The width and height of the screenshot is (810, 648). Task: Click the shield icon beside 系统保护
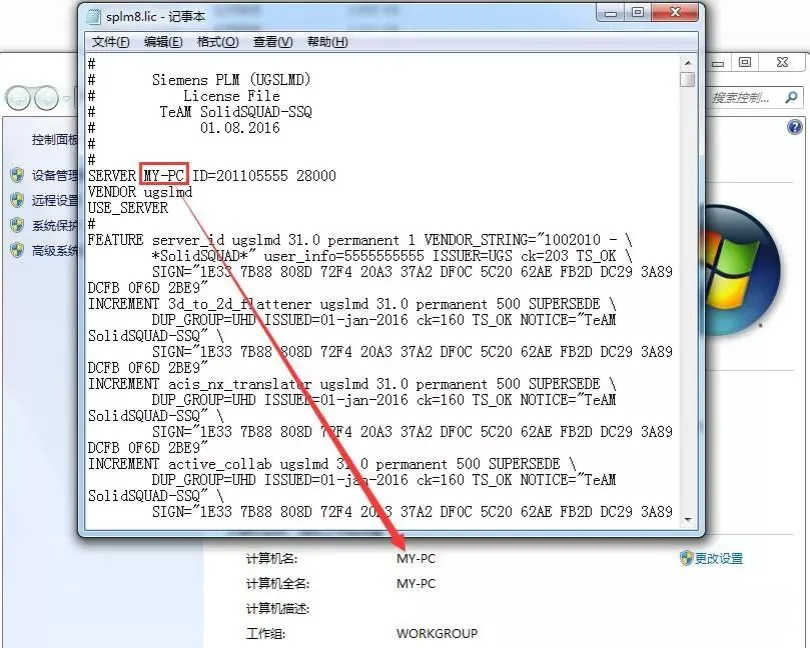(17, 225)
